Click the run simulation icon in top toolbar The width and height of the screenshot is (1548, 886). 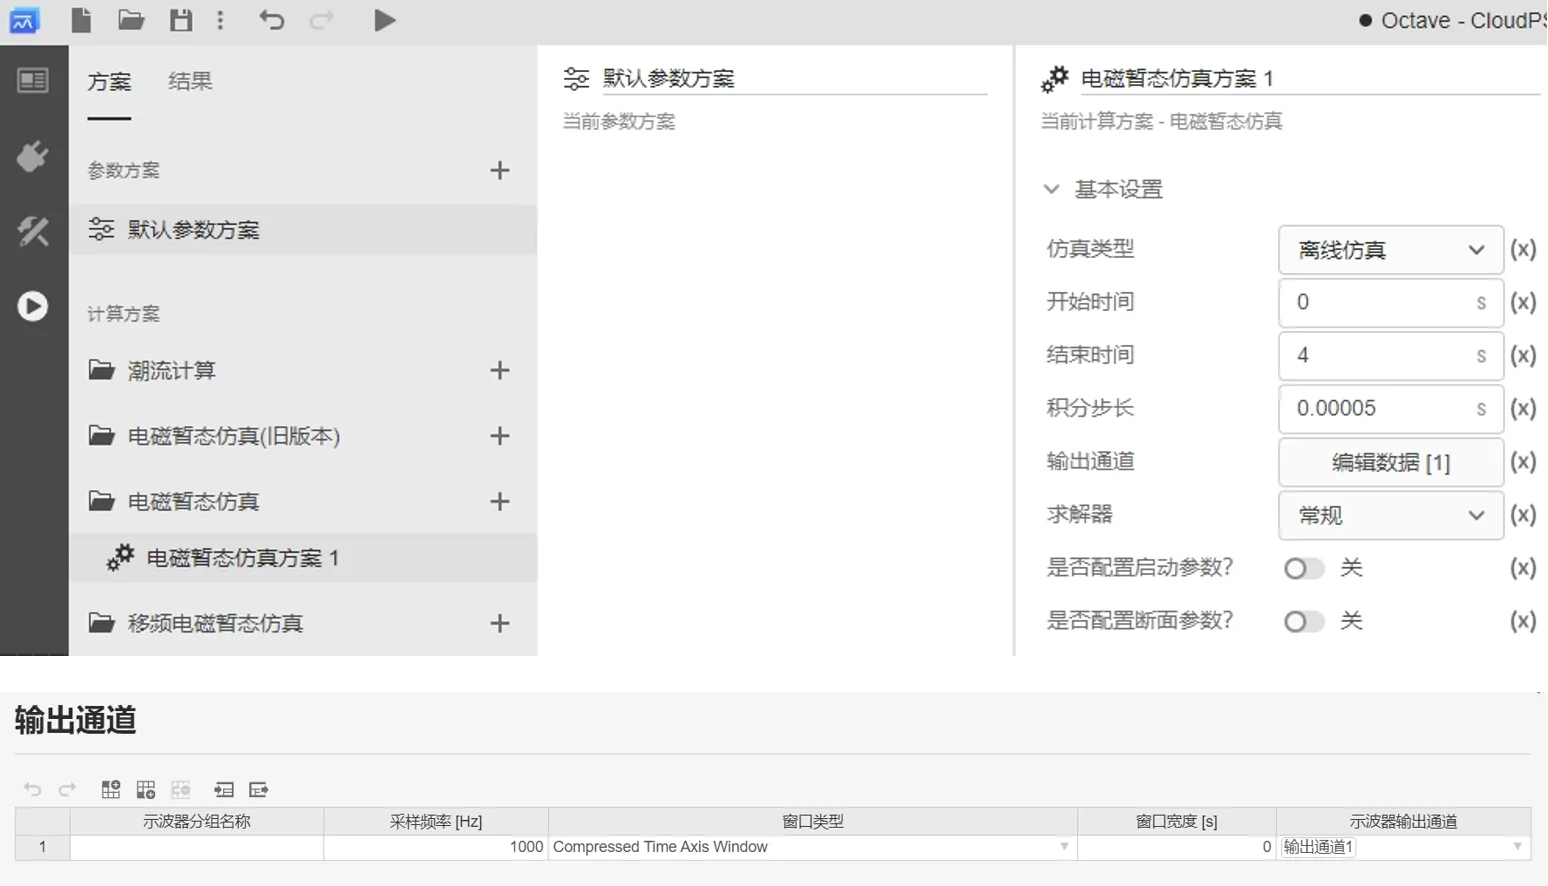[x=385, y=20]
